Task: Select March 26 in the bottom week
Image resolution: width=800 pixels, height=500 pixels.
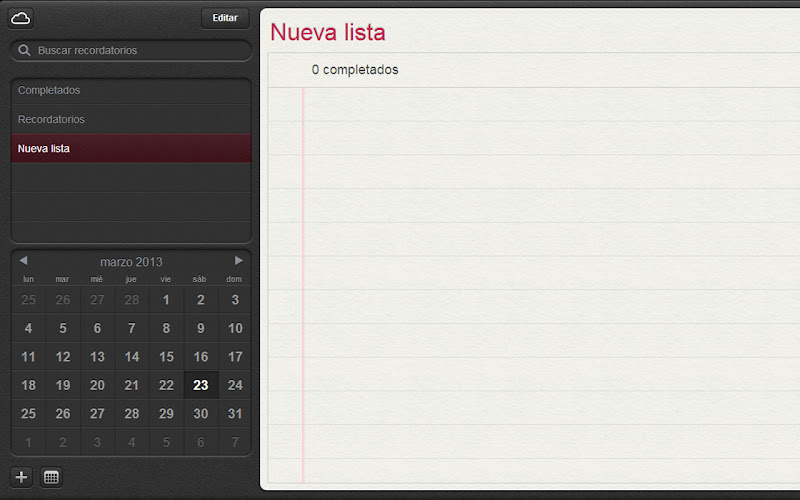Action: pyautogui.click(x=63, y=414)
